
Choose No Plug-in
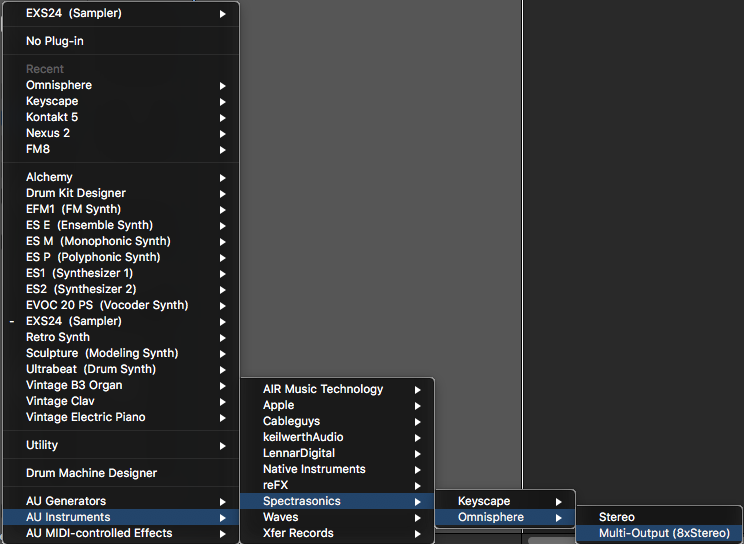pos(121,41)
